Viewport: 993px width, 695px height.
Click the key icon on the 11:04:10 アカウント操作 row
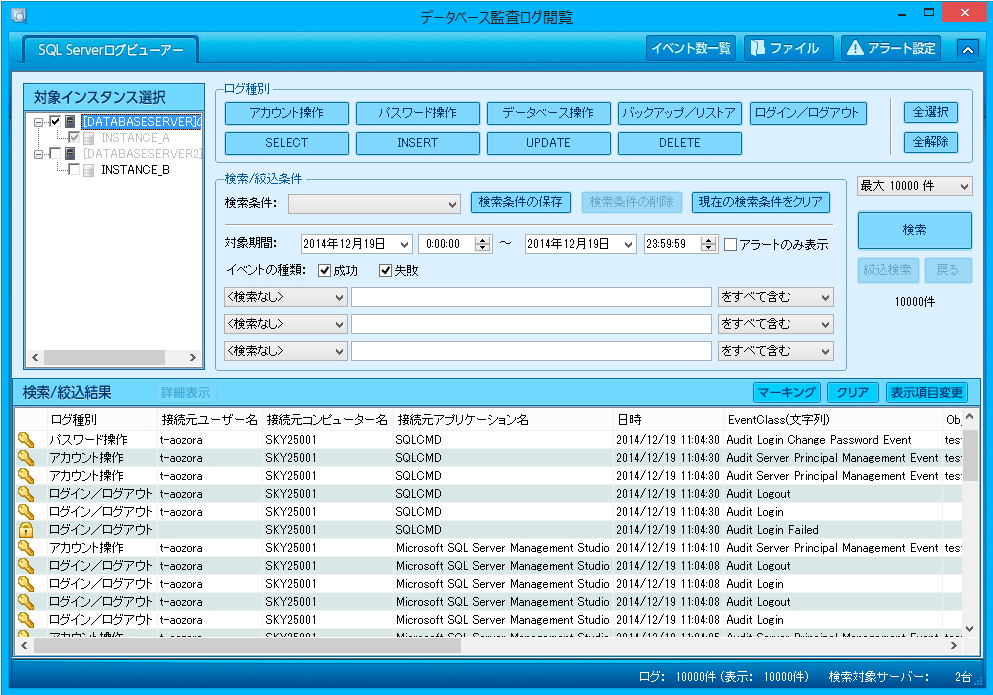[25, 547]
